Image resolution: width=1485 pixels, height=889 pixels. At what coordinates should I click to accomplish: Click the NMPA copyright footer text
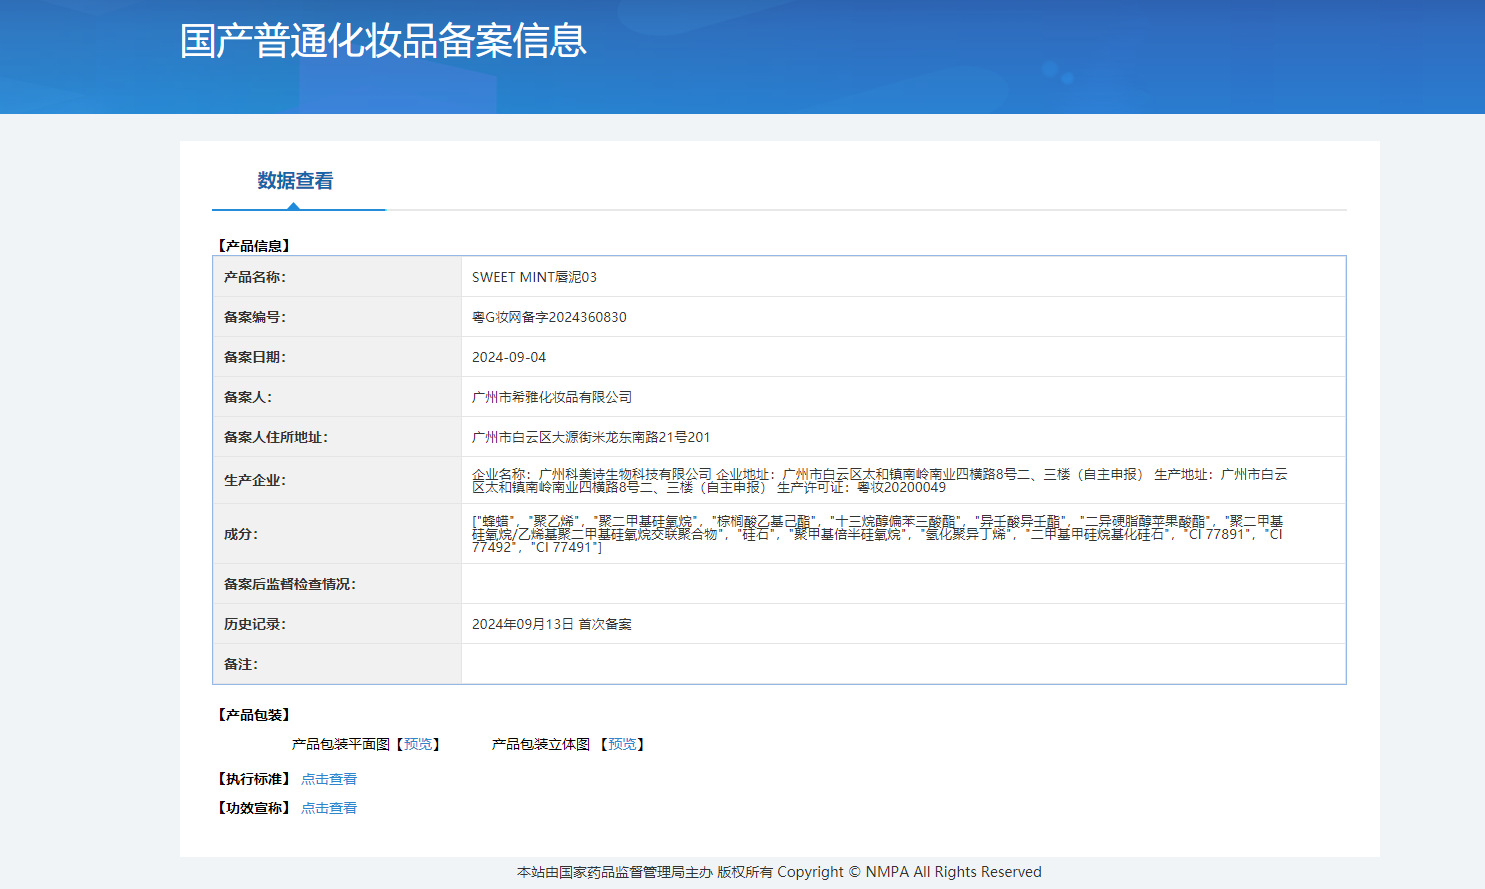pos(779,872)
